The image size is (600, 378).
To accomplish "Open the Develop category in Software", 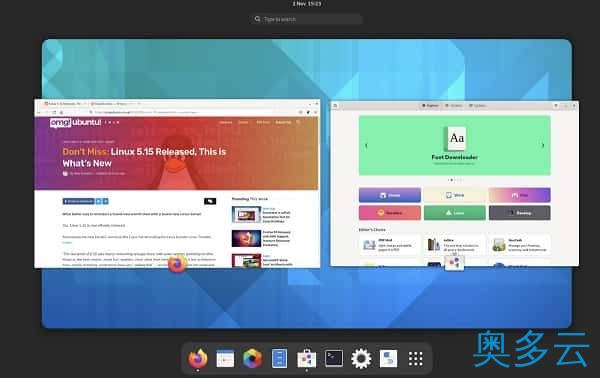I will point(520,213).
